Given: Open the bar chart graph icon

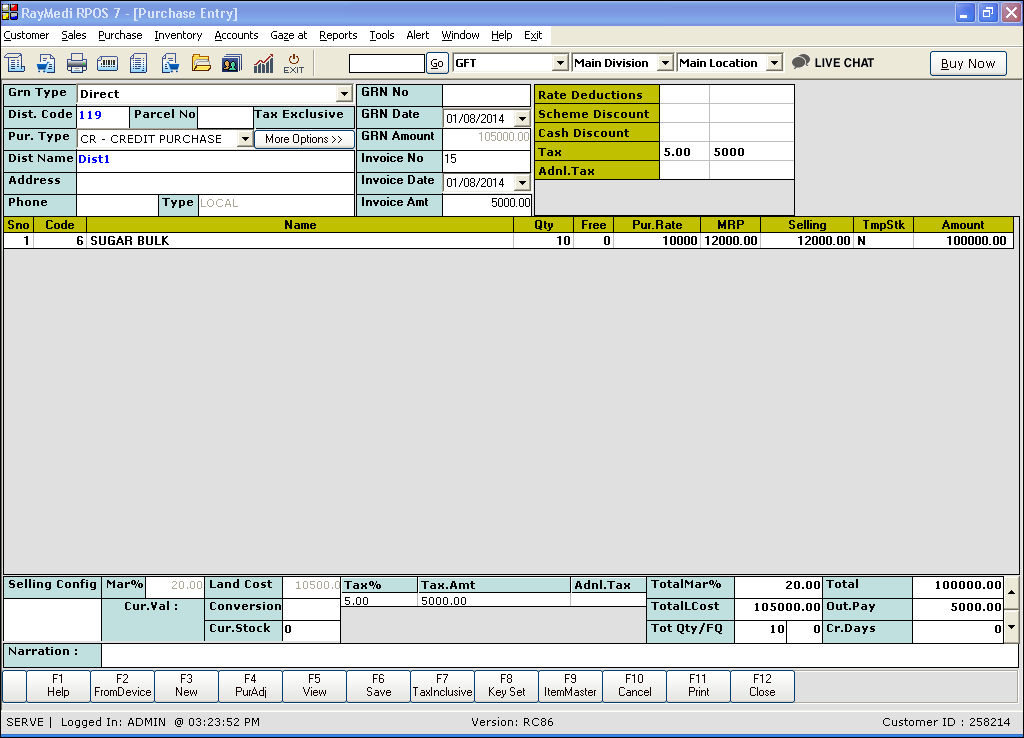Looking at the screenshot, I should coord(263,63).
